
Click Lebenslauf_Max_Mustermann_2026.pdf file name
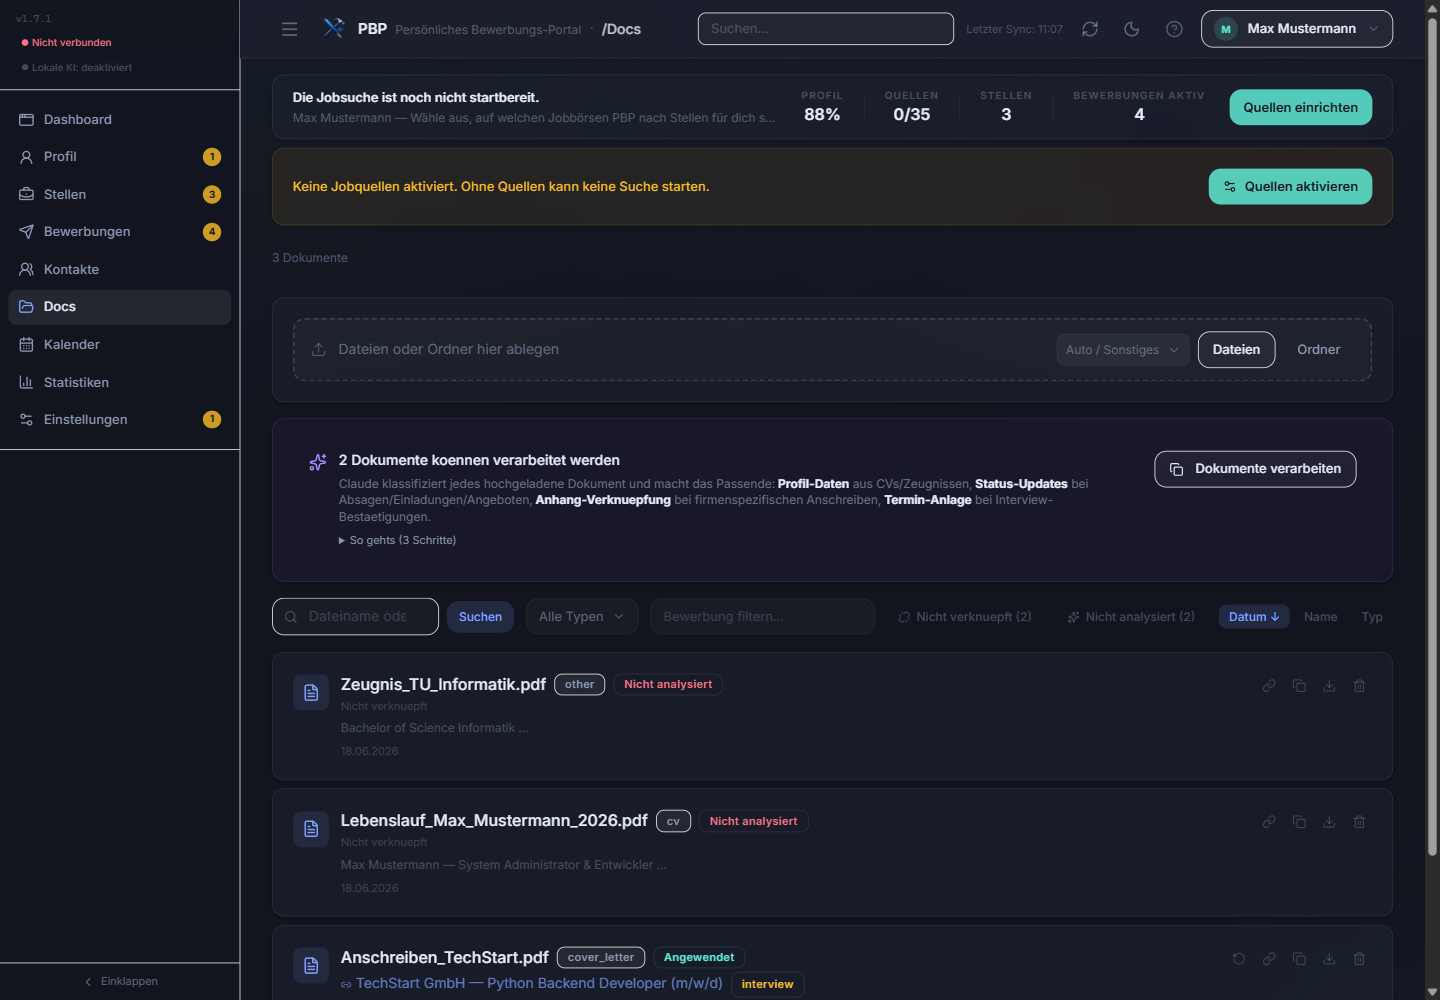[494, 821]
